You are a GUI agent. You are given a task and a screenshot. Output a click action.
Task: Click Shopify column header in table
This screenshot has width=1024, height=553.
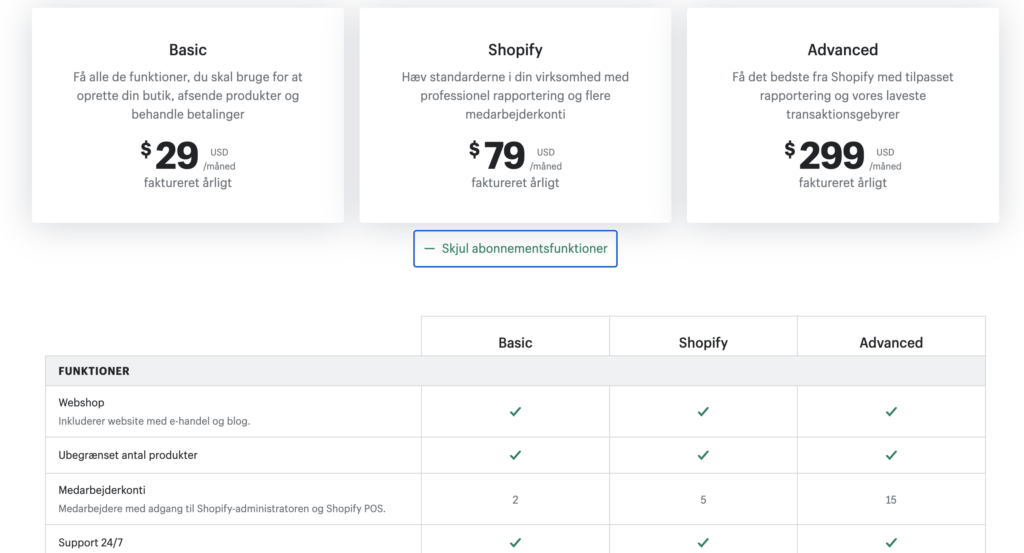[x=703, y=343]
